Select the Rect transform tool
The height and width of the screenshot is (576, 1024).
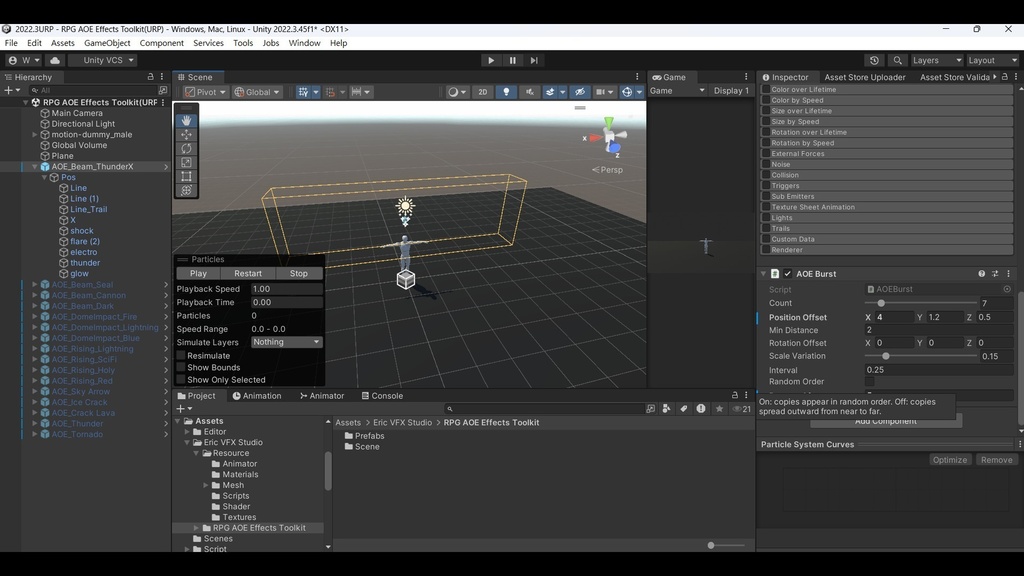click(x=186, y=176)
